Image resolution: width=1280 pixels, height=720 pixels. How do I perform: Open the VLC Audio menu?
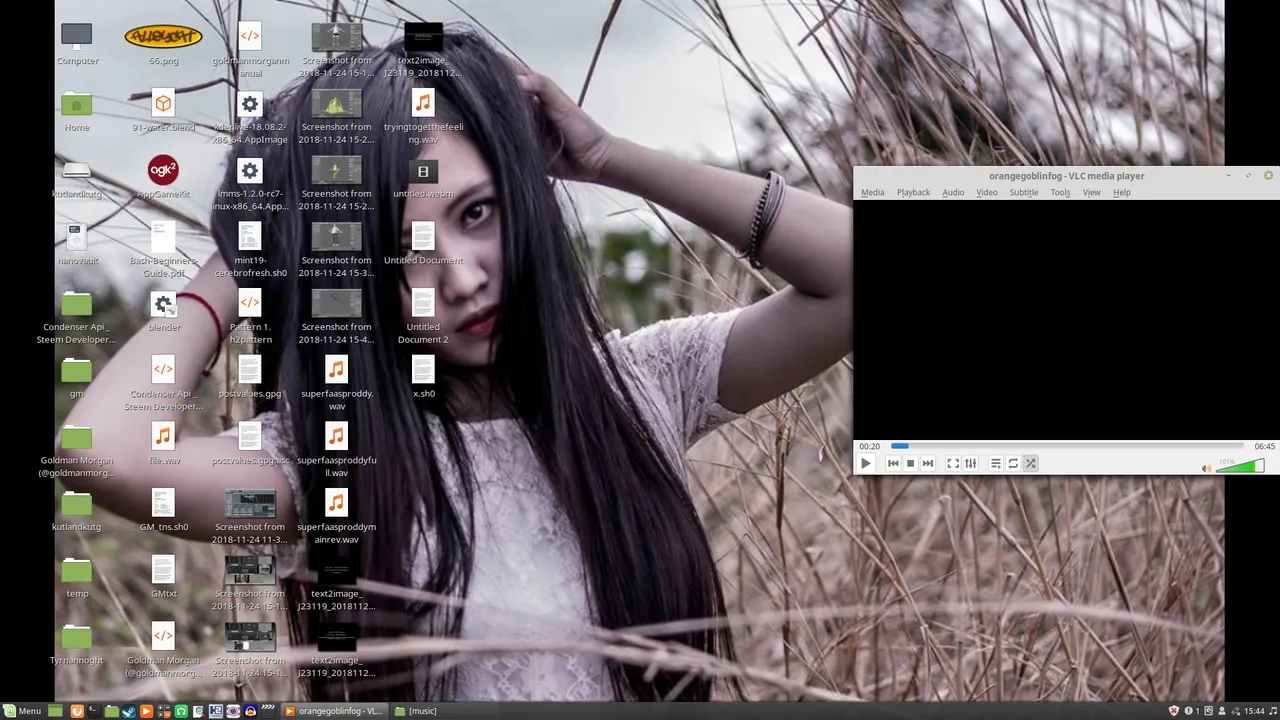pyautogui.click(x=953, y=192)
